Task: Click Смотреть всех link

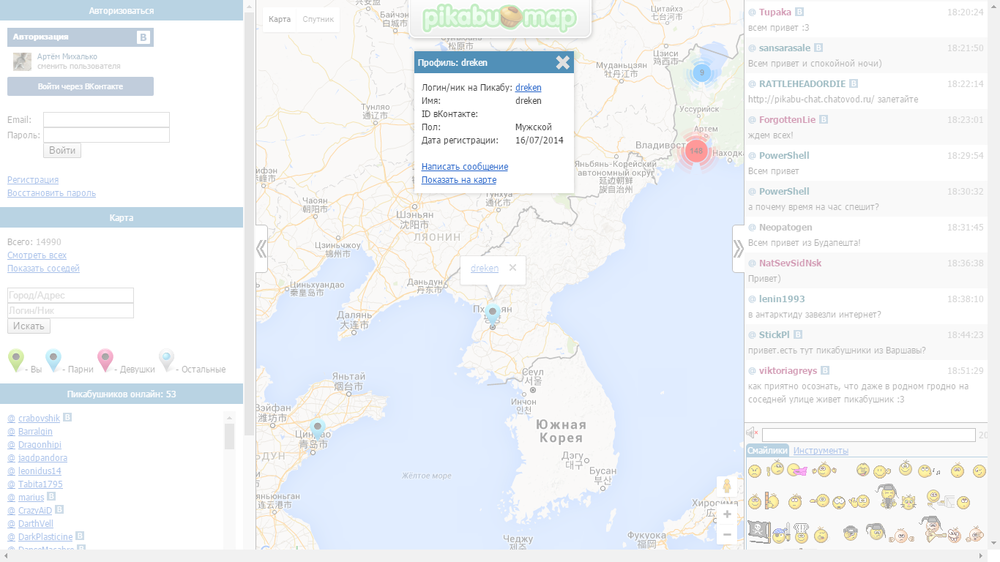Action: point(36,255)
